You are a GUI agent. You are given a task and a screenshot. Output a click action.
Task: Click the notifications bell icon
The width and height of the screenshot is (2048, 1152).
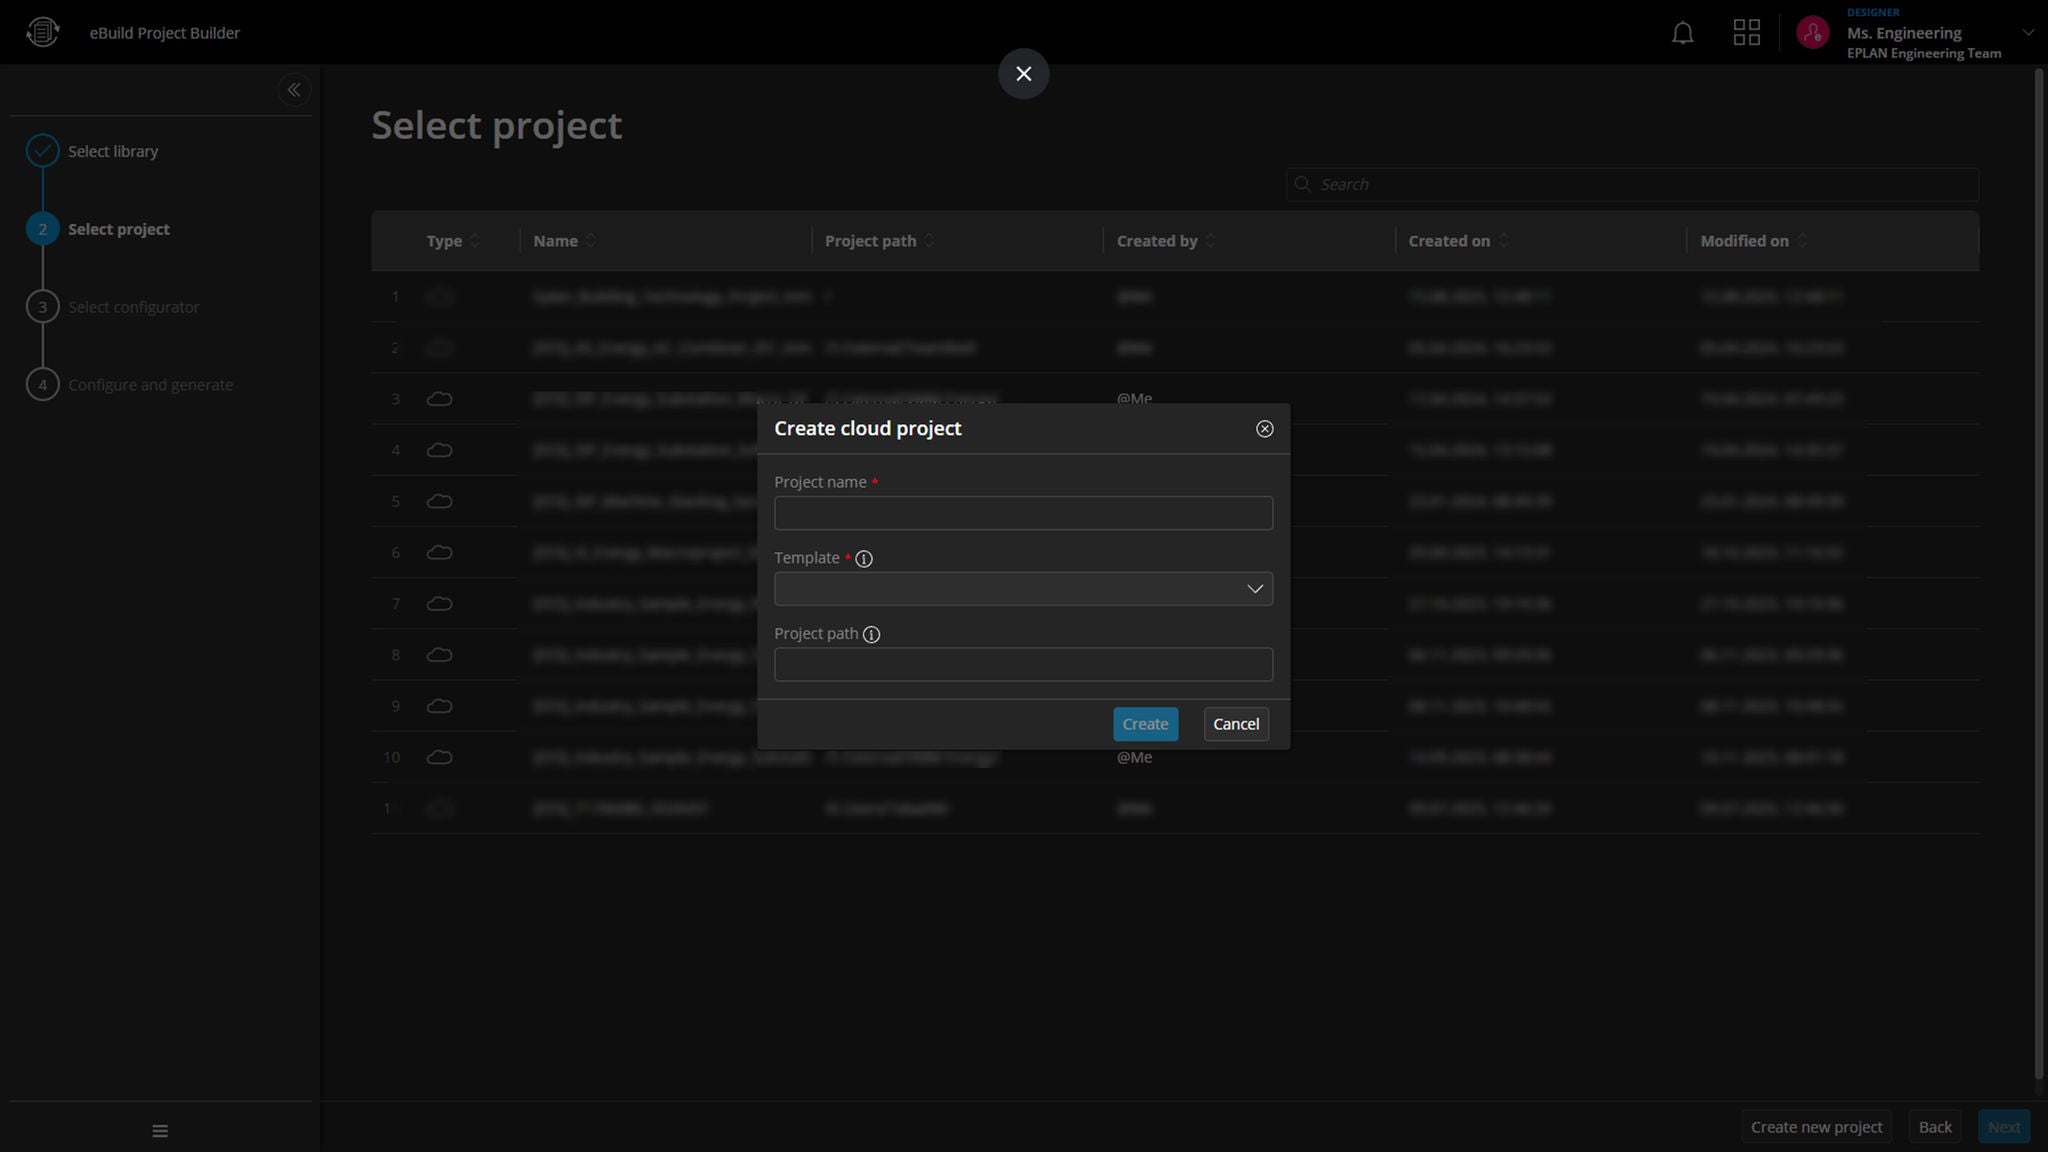click(1682, 33)
